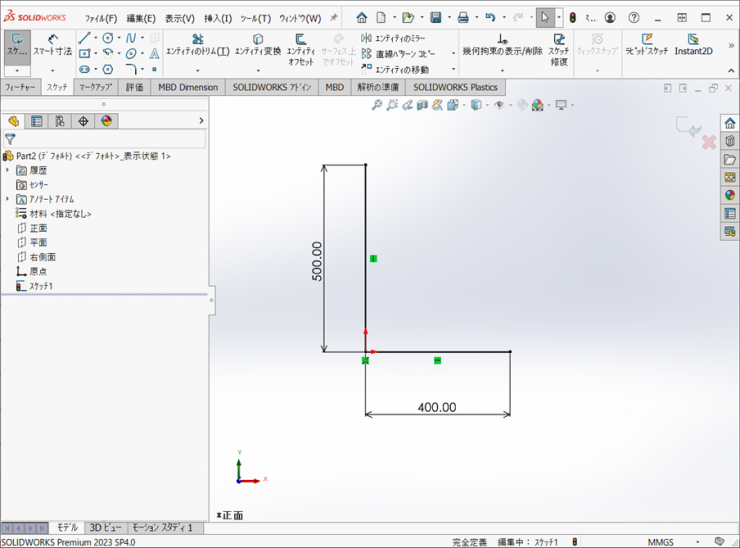Image resolution: width=740 pixels, height=548 pixels.
Task: Click the MMGS unit system in status bar
Action: tap(660, 541)
